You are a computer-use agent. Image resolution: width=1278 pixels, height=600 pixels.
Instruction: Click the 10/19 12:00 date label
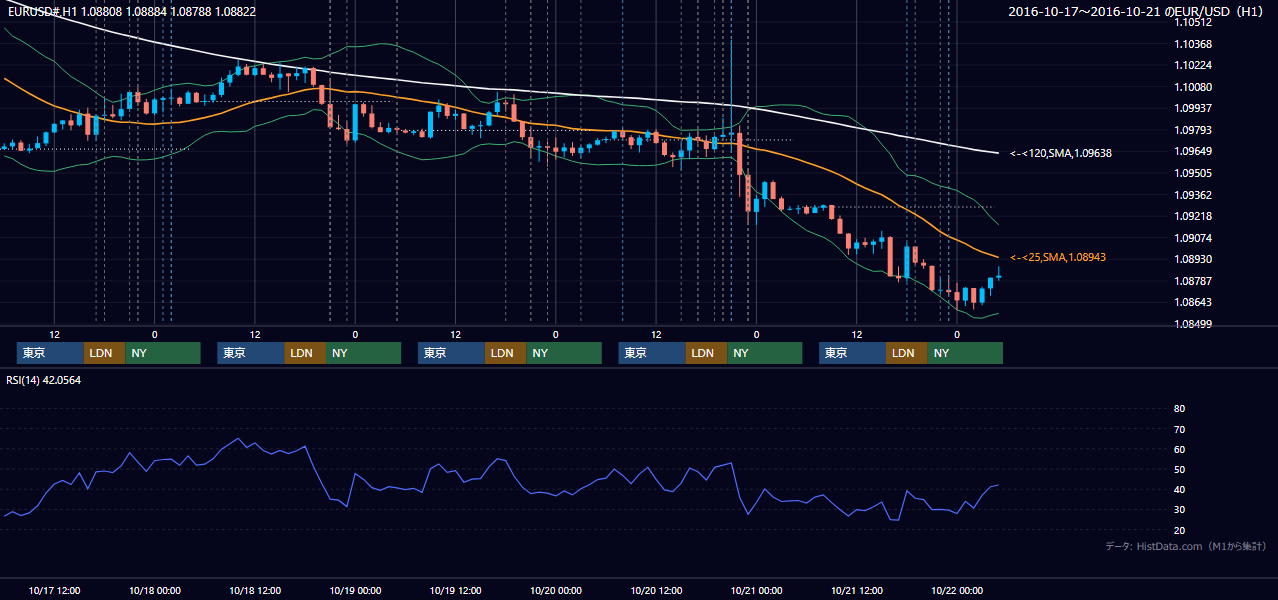click(456, 590)
